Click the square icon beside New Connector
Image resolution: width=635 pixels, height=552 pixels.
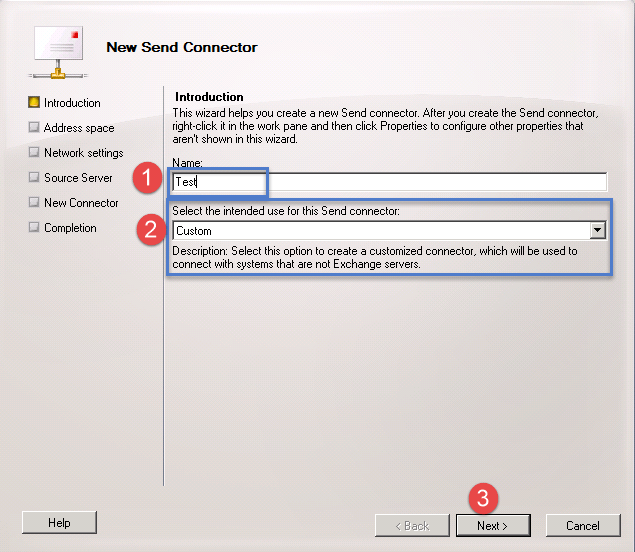34,202
